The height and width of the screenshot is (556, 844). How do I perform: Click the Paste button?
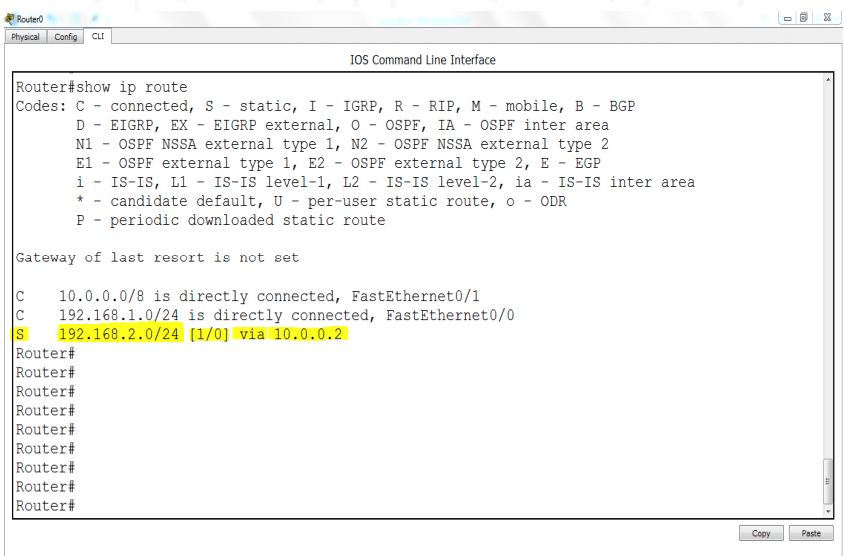pos(811,533)
